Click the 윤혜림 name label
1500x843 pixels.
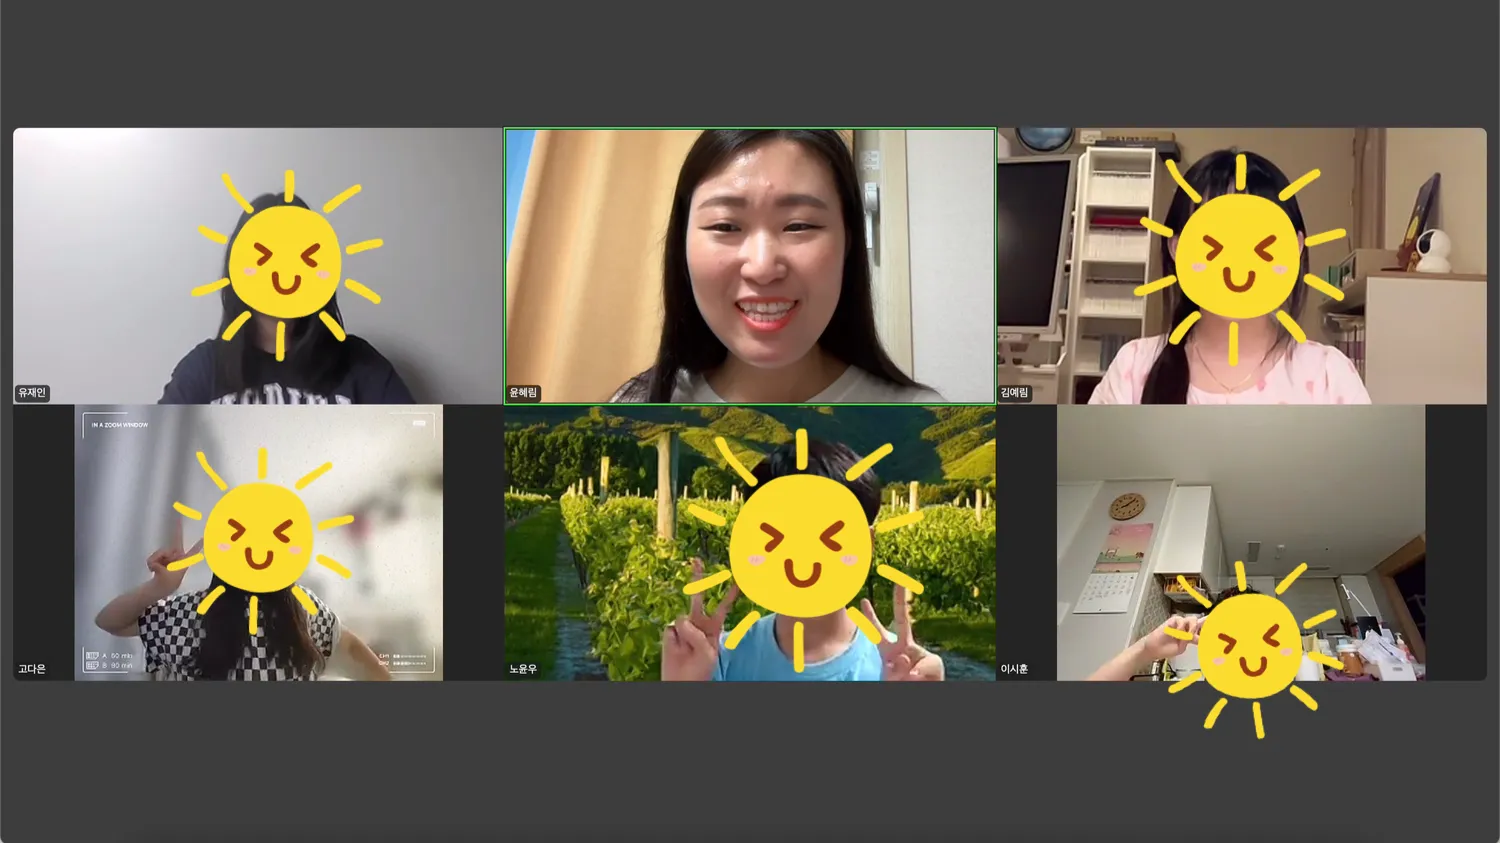click(x=523, y=393)
